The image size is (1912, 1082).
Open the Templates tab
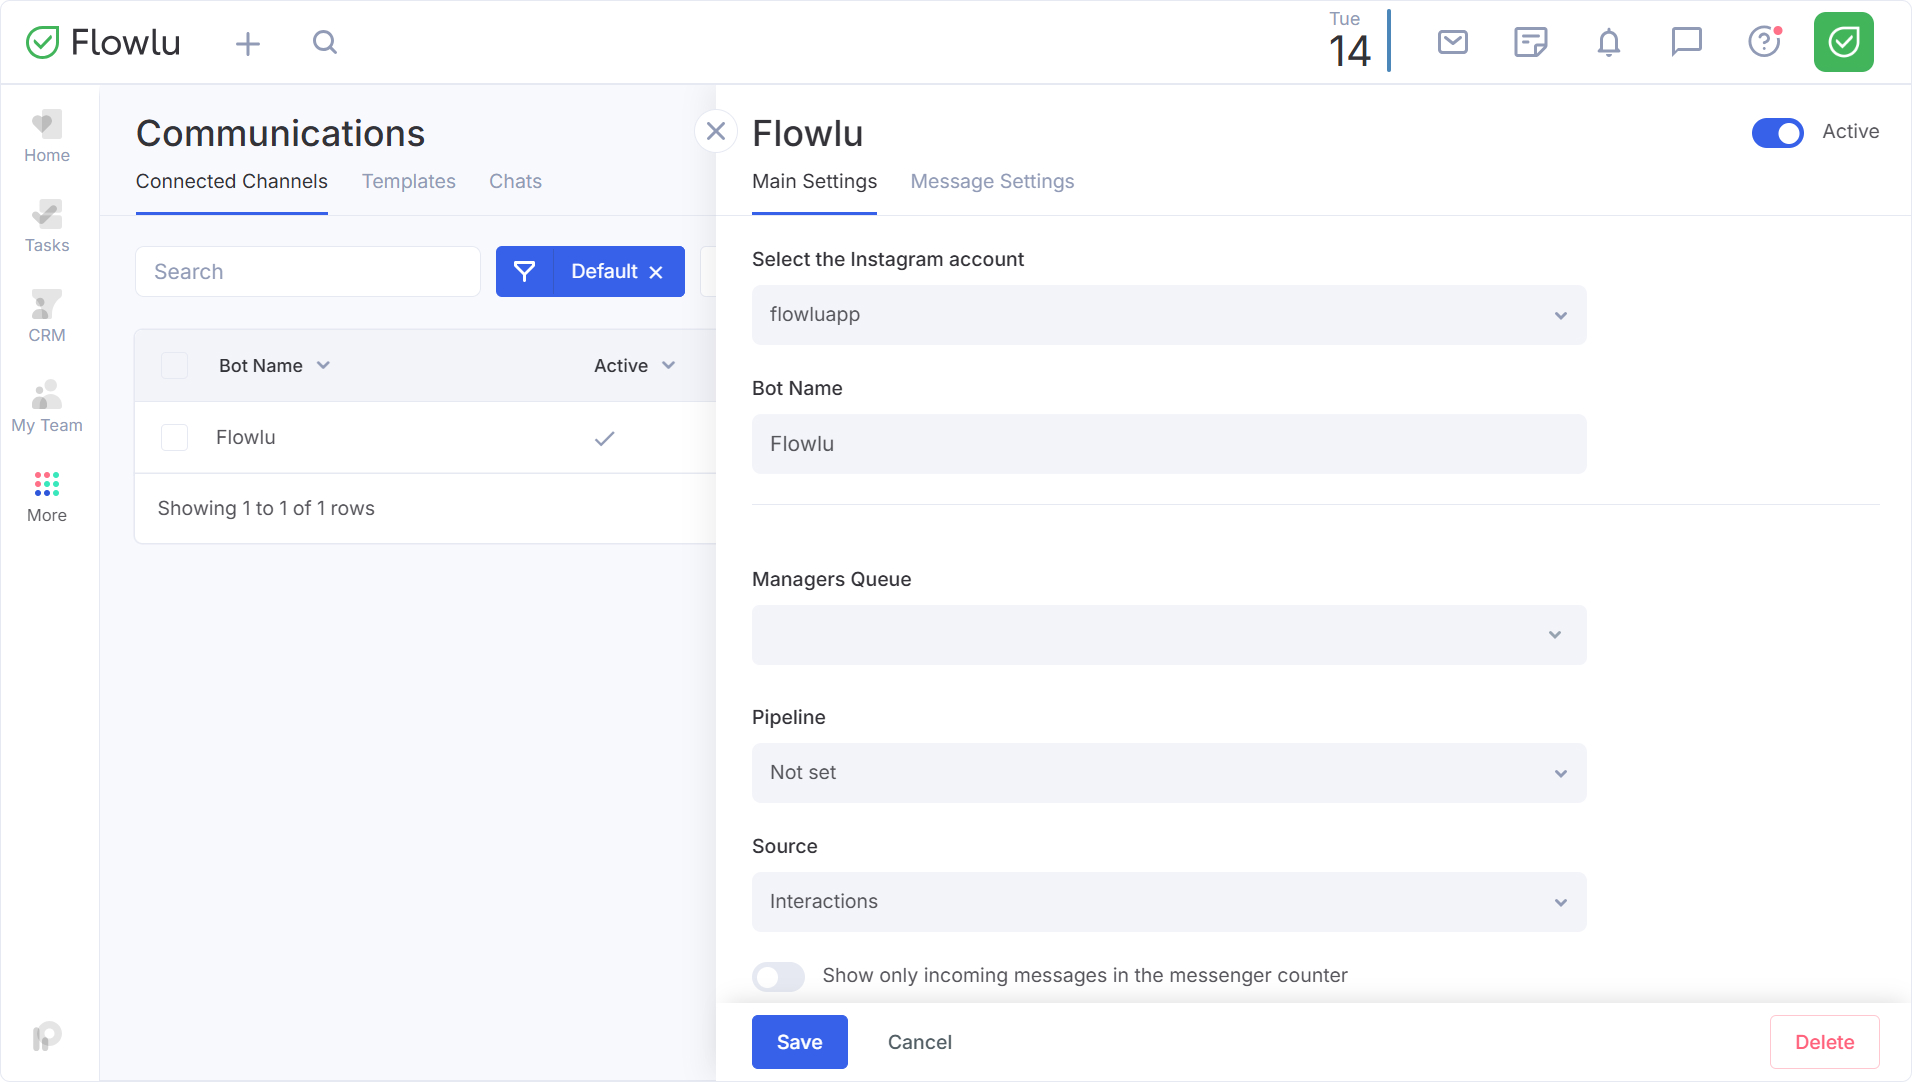pos(408,181)
